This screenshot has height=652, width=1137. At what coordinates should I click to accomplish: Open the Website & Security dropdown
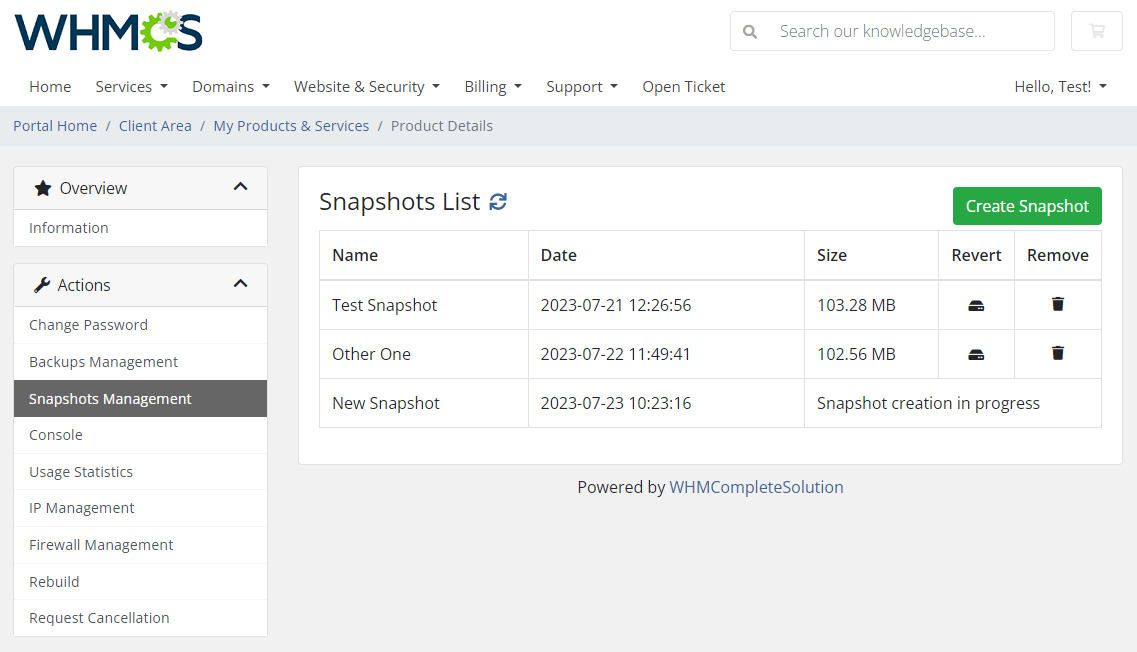tap(366, 86)
